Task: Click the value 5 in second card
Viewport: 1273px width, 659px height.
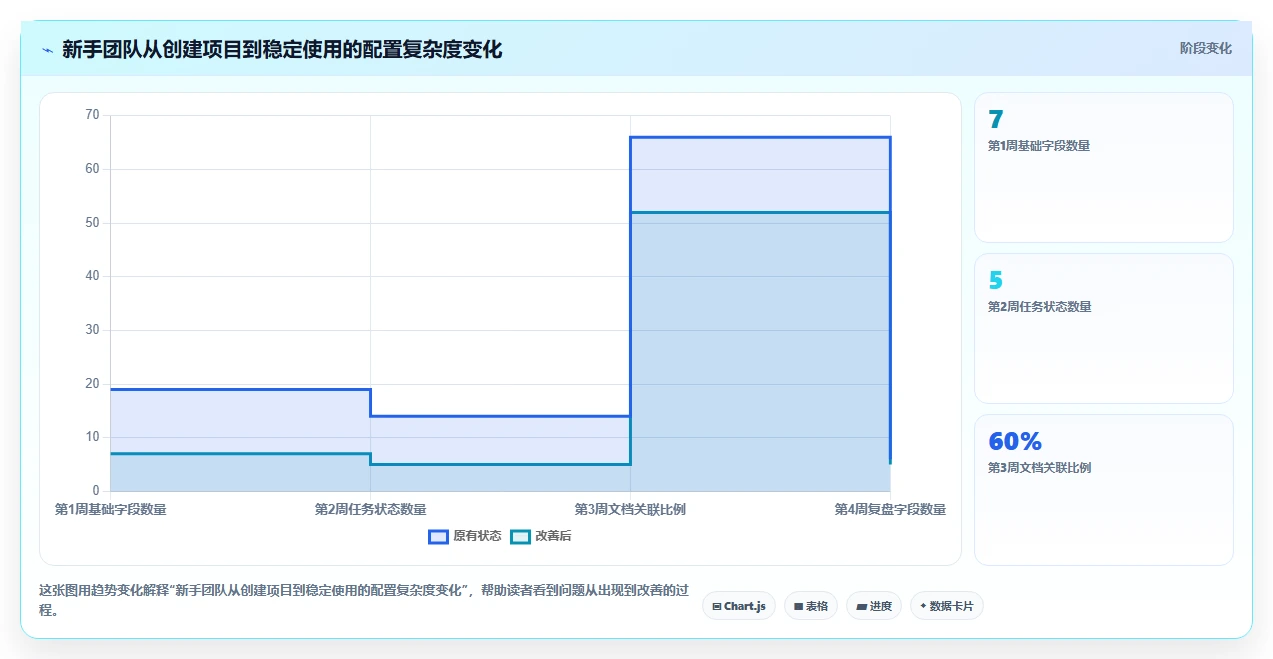Action: tap(995, 281)
